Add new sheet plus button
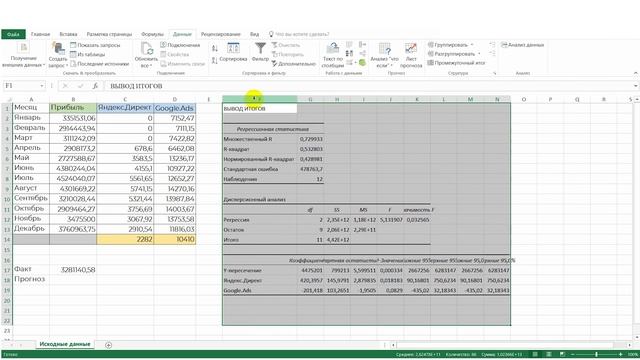 click(108, 345)
